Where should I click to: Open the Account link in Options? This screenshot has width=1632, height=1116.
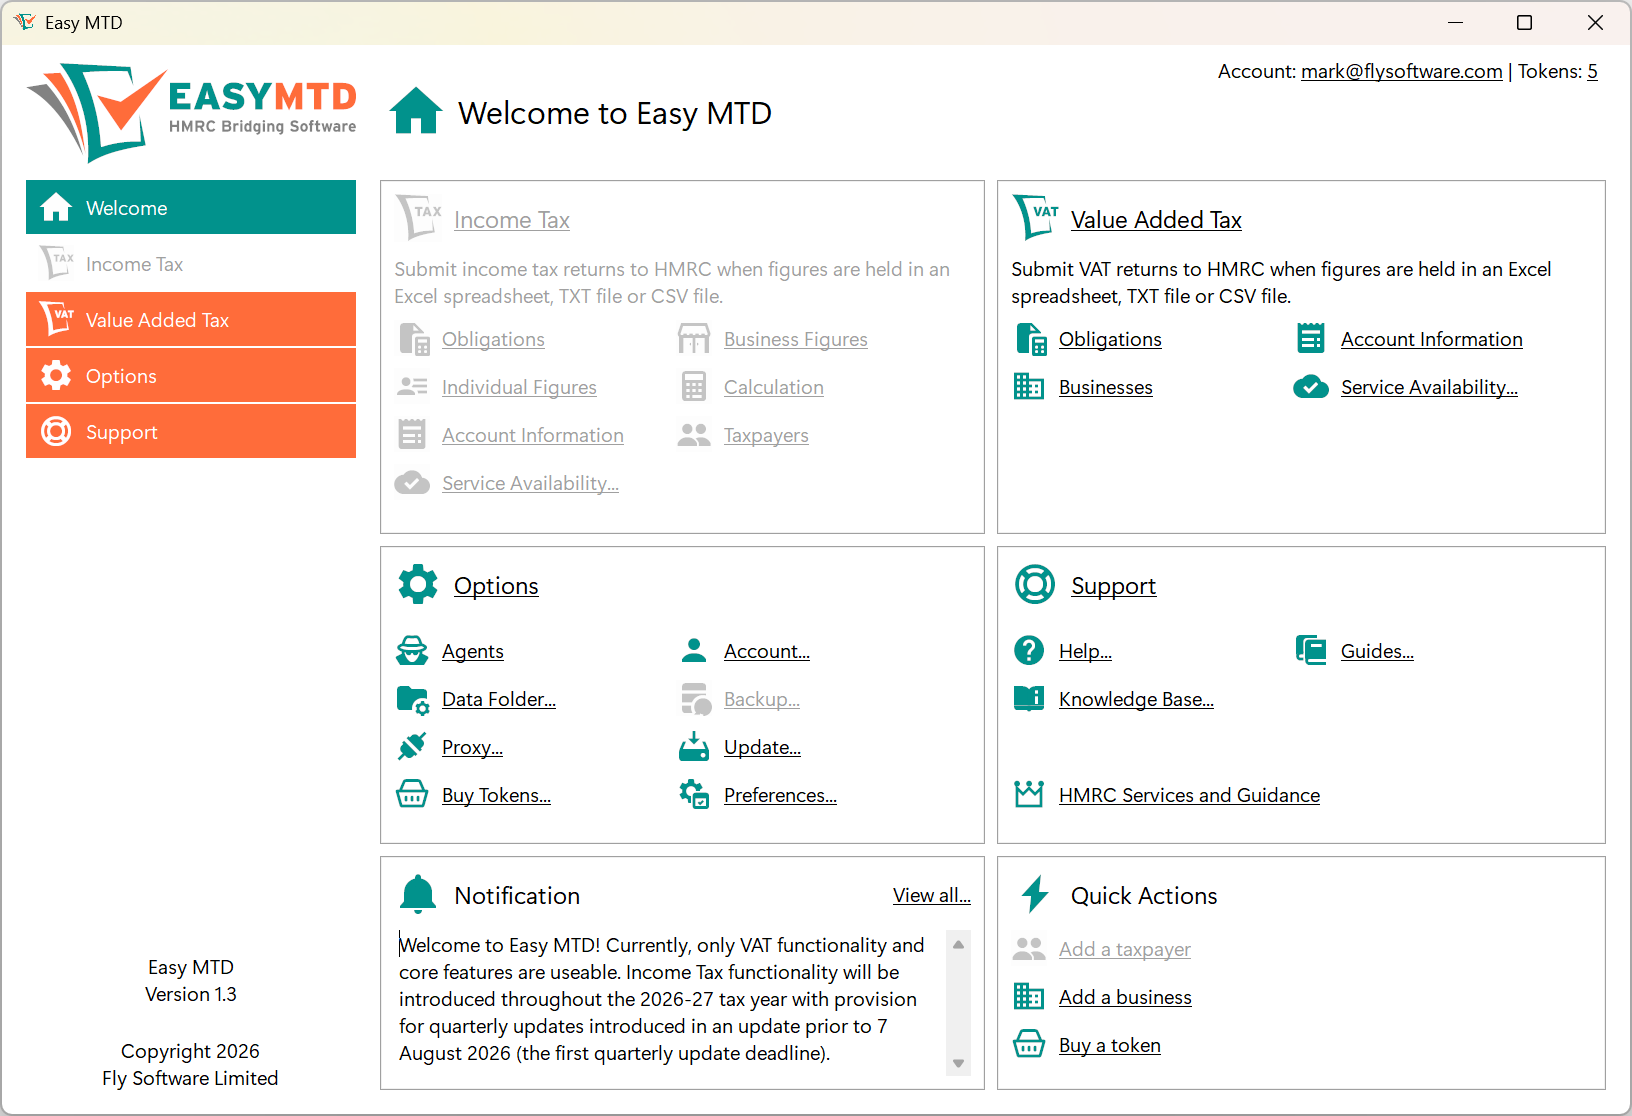[x=766, y=651]
